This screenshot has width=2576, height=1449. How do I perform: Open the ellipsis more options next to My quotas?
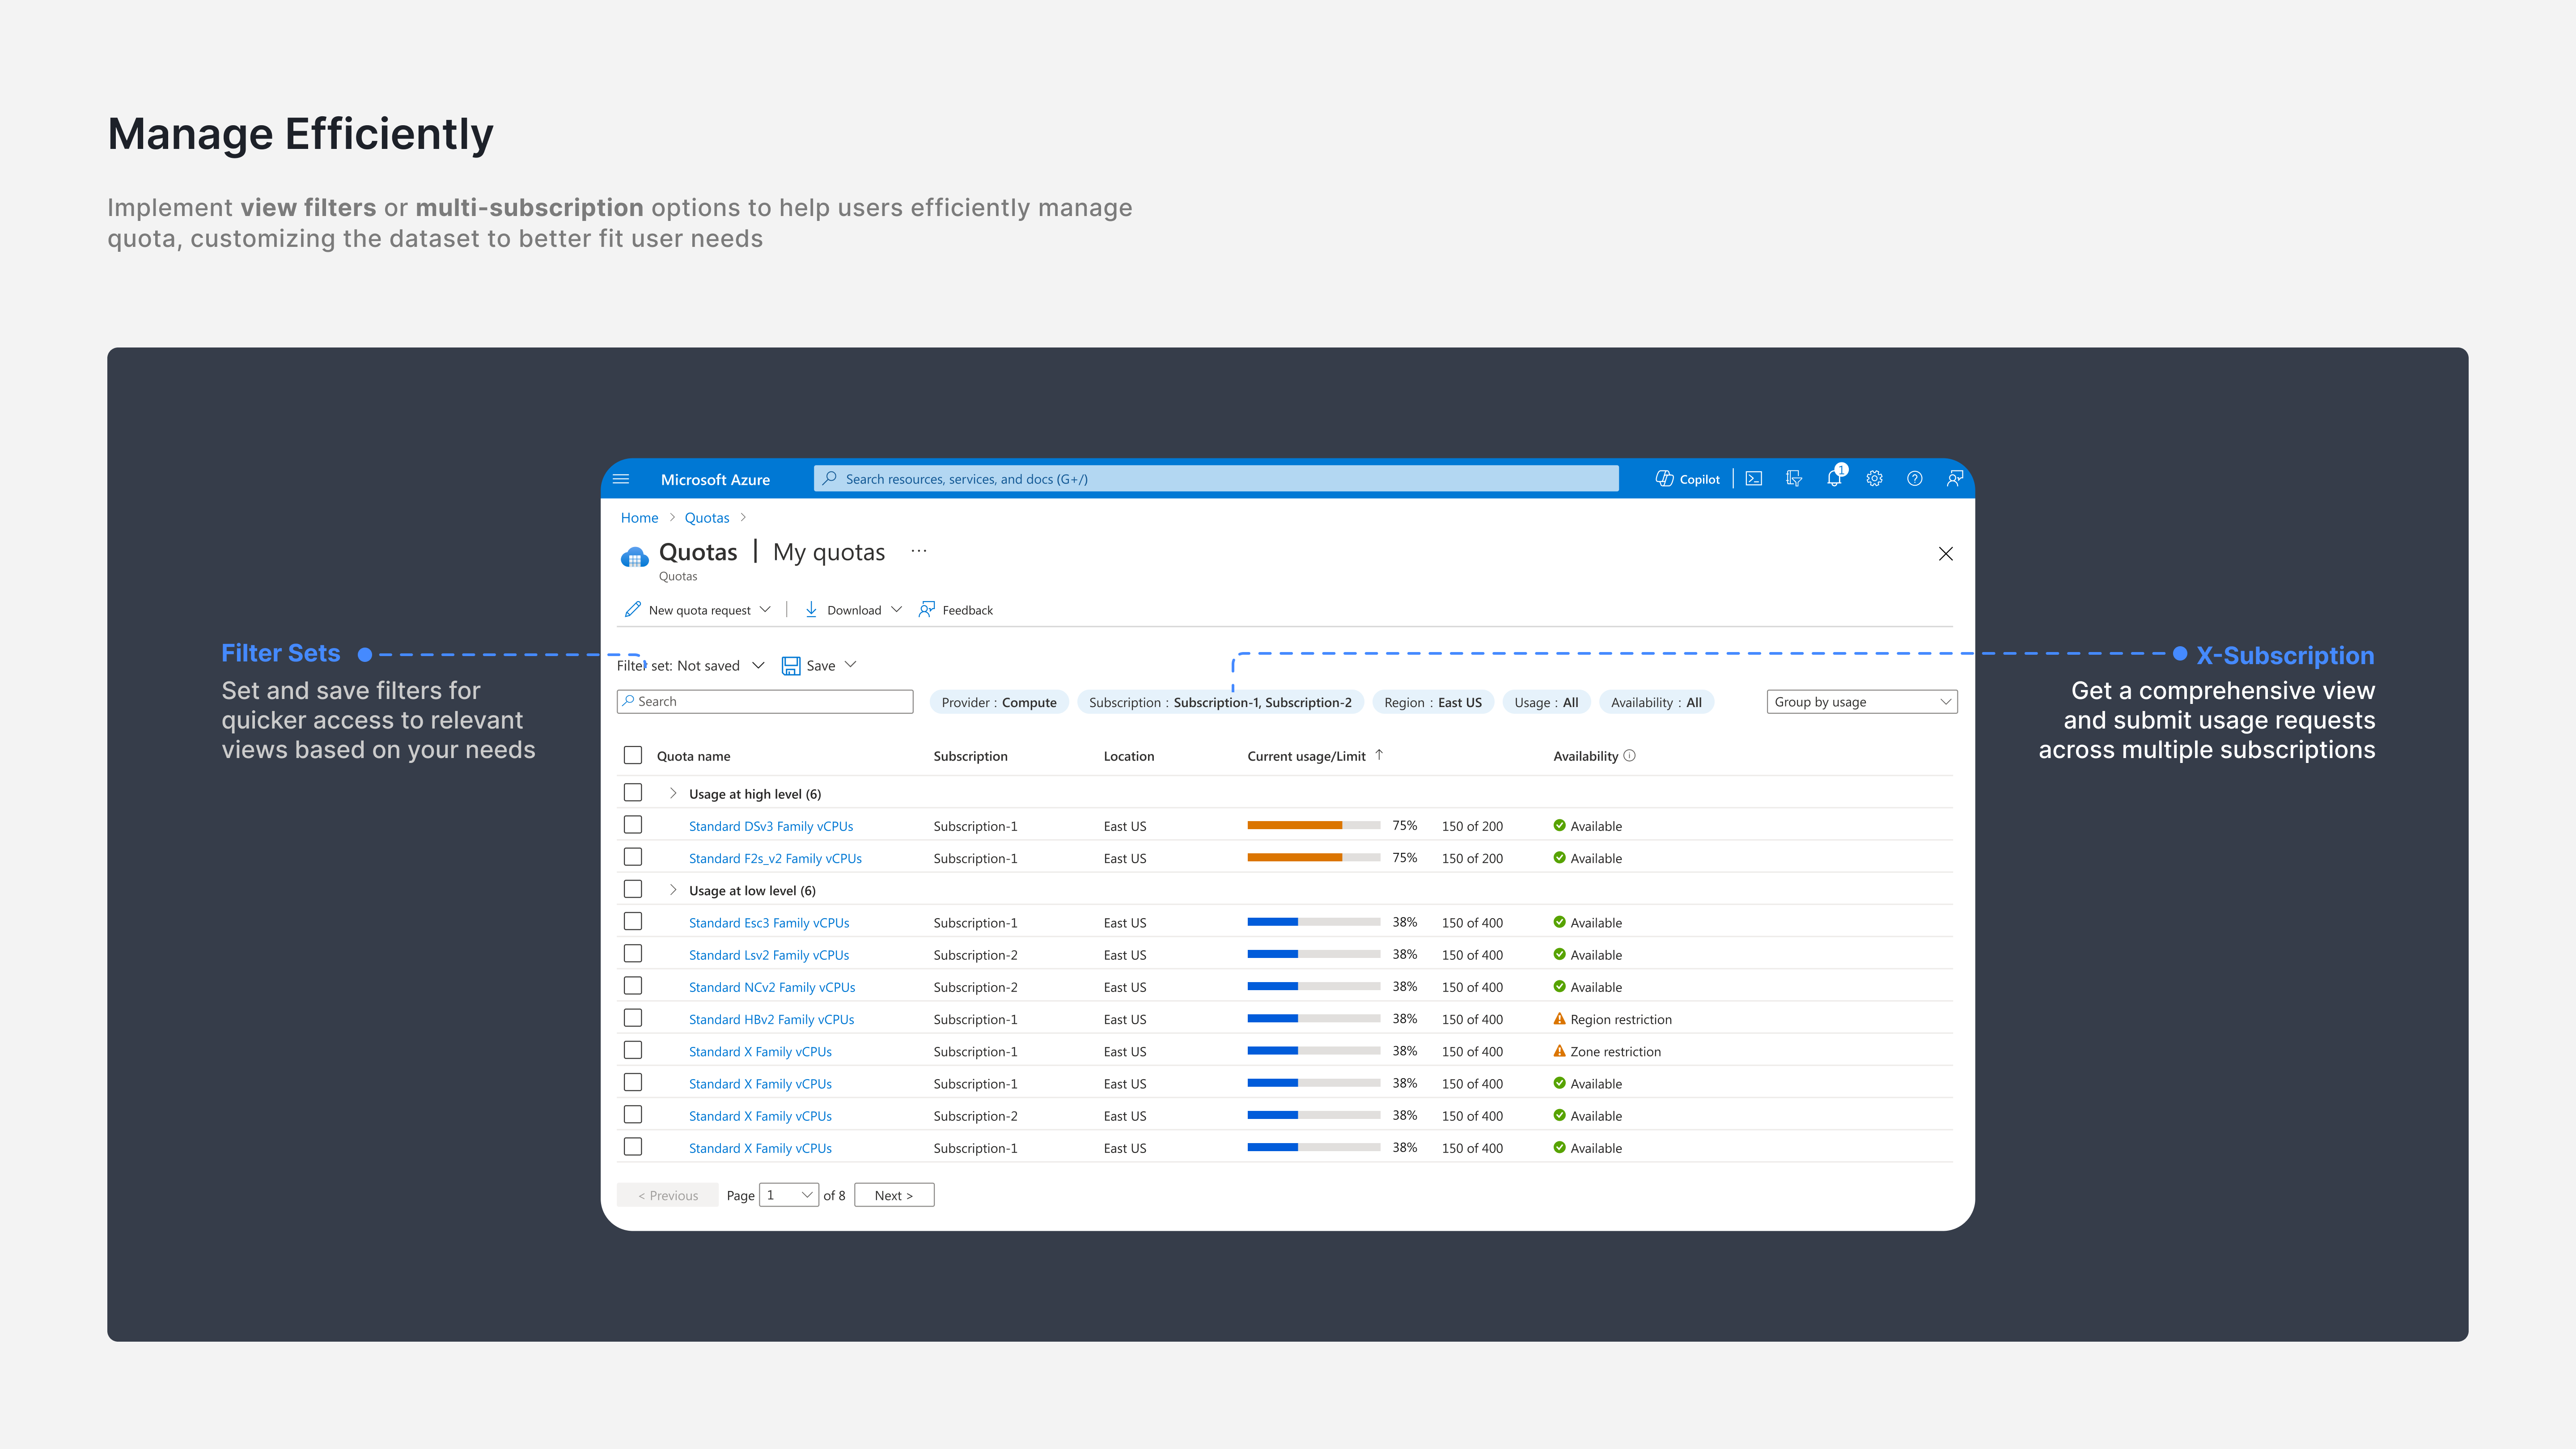tap(919, 551)
